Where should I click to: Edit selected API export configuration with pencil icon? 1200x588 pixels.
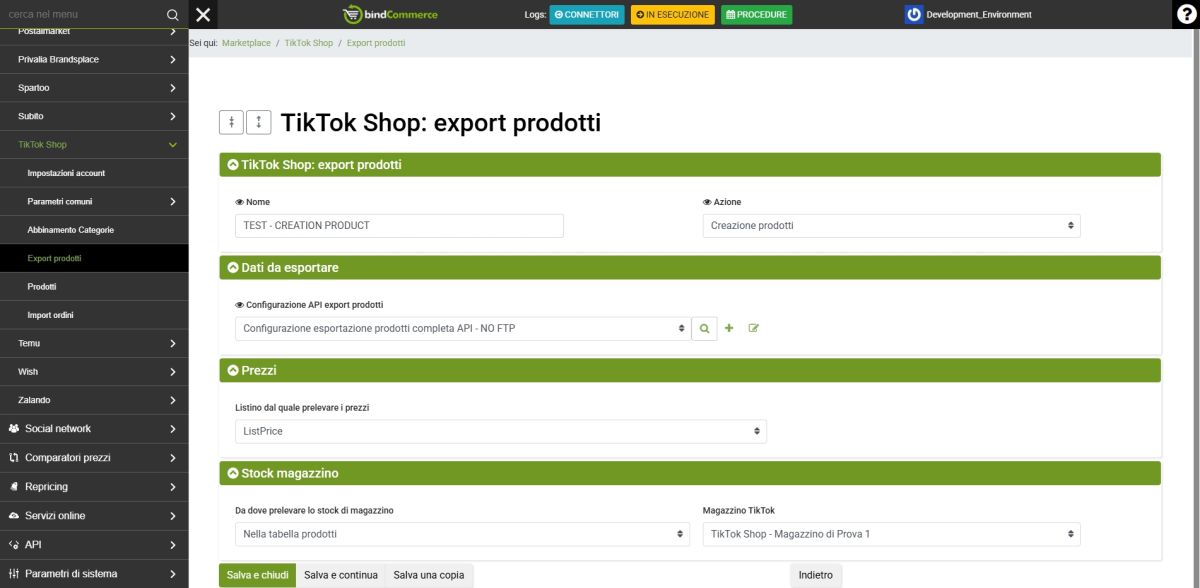753,328
